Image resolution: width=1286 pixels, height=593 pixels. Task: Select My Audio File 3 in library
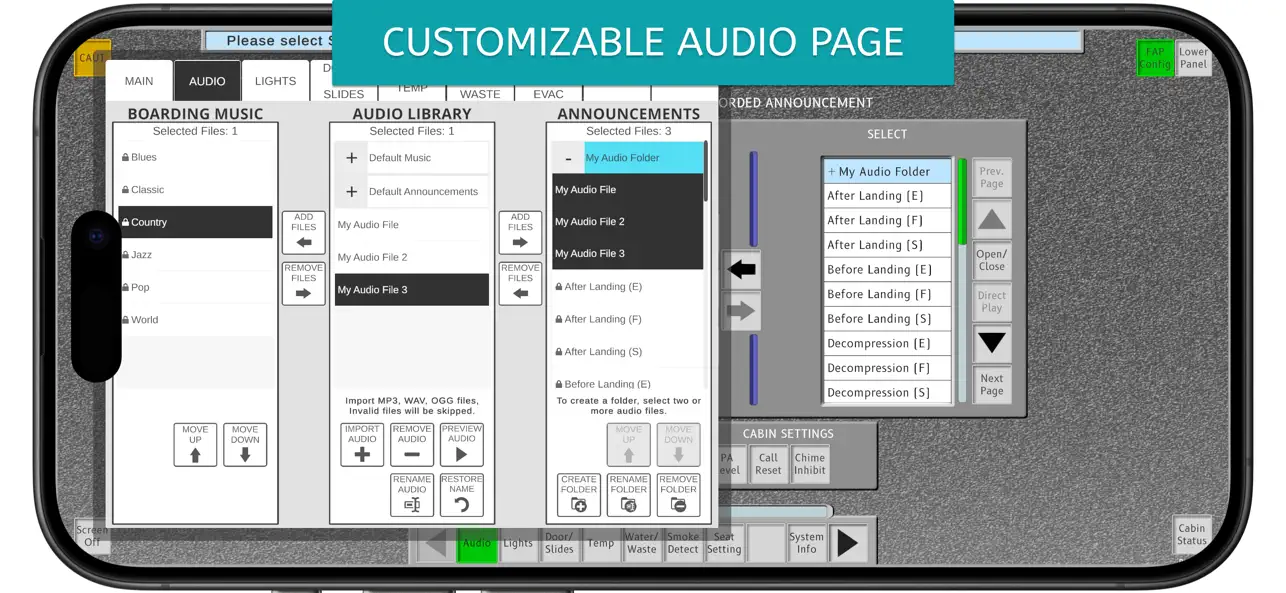click(412, 290)
